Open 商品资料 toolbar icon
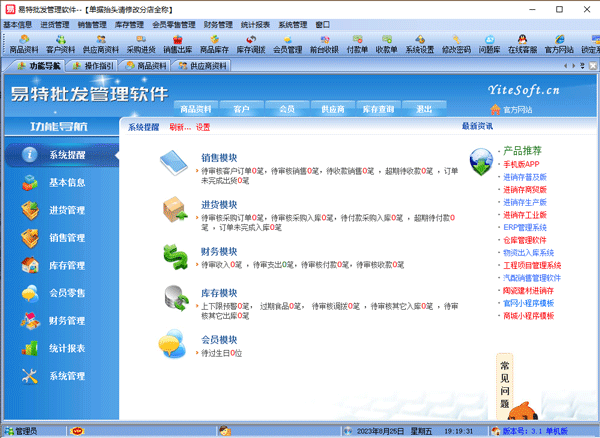The width and height of the screenshot is (600, 438). click(24, 44)
